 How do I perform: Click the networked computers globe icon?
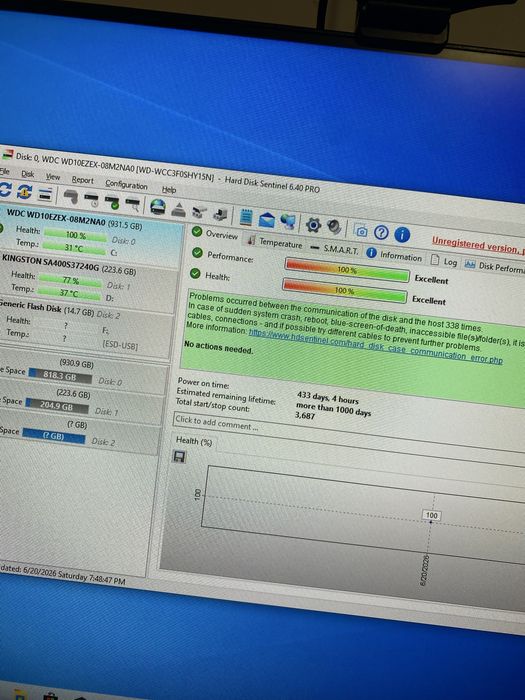[x=288, y=221]
